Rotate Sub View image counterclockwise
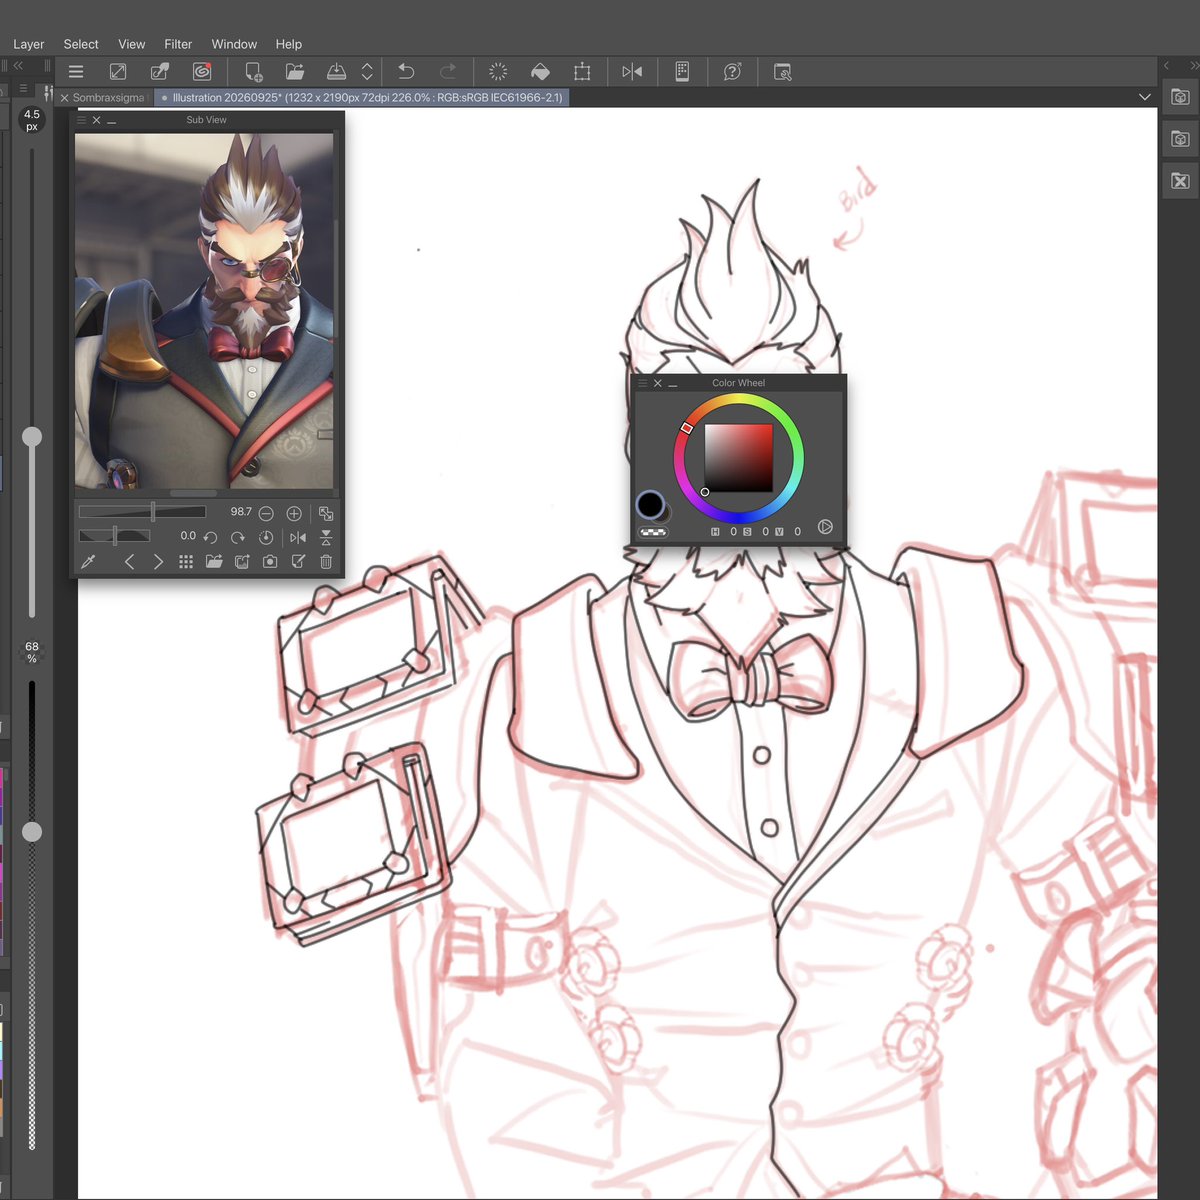1200x1200 pixels. tap(210, 537)
